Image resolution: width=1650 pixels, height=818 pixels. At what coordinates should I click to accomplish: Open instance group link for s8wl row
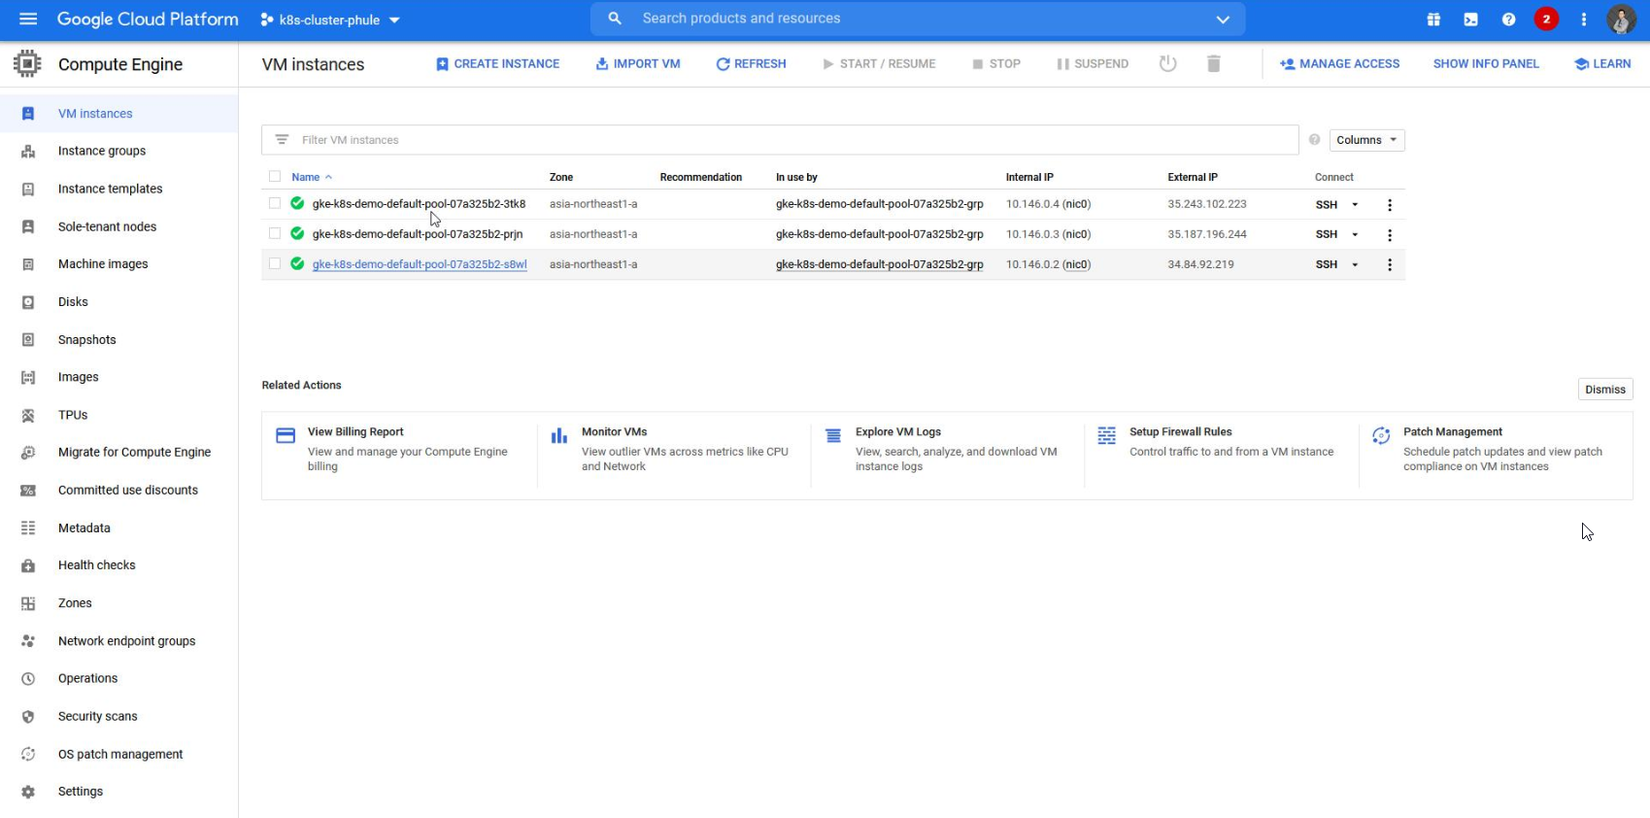click(880, 265)
